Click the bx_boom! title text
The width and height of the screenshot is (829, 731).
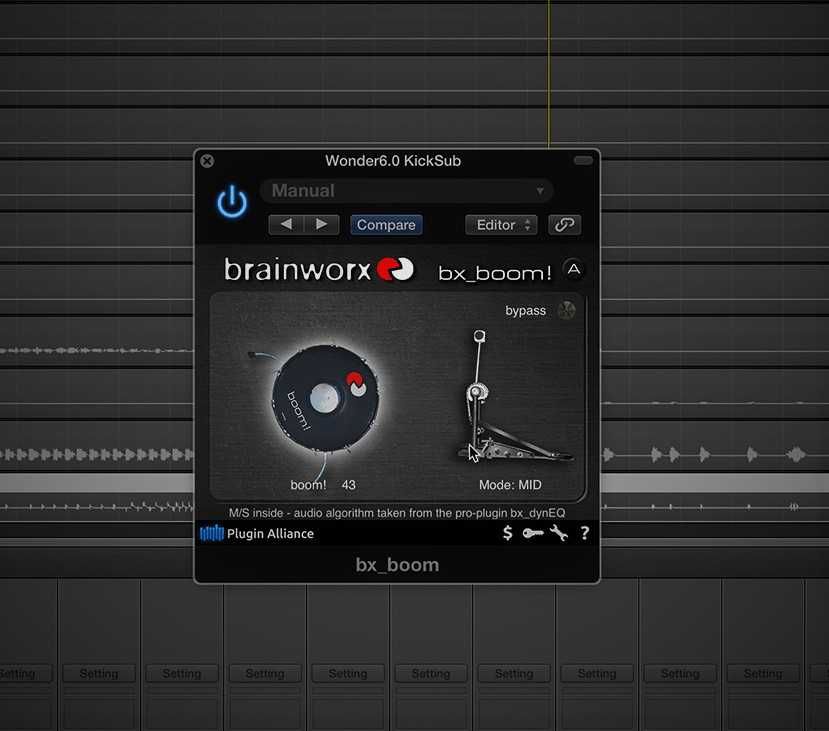(x=495, y=273)
